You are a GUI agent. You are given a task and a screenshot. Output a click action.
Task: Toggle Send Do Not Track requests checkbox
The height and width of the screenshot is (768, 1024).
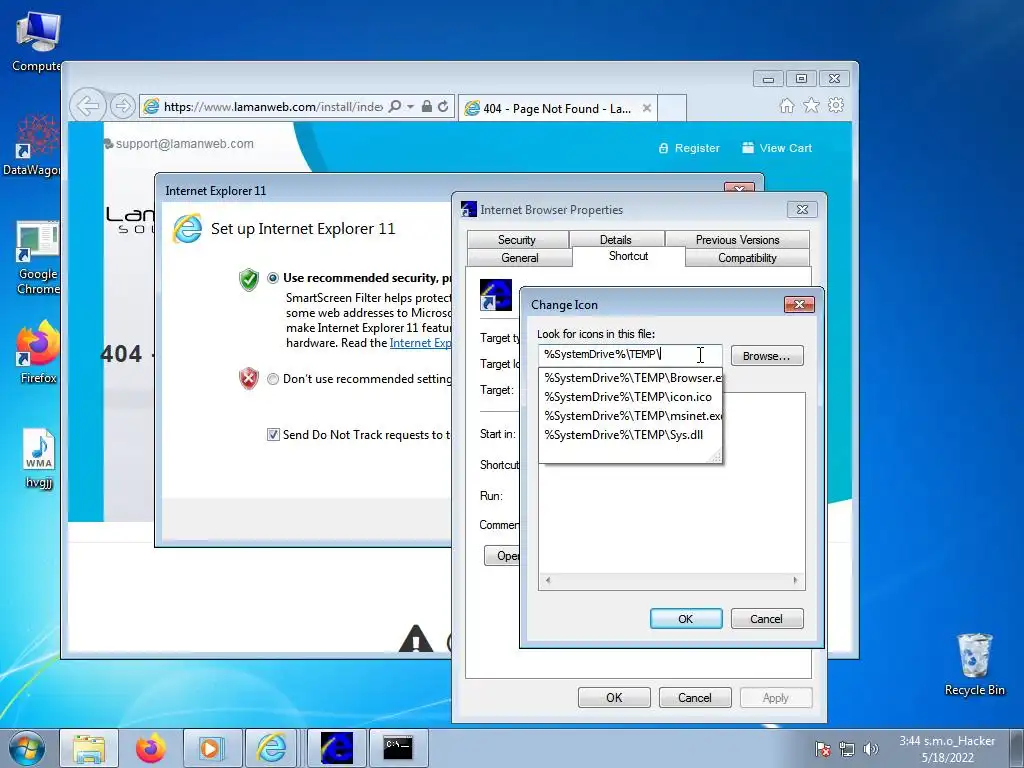274,435
